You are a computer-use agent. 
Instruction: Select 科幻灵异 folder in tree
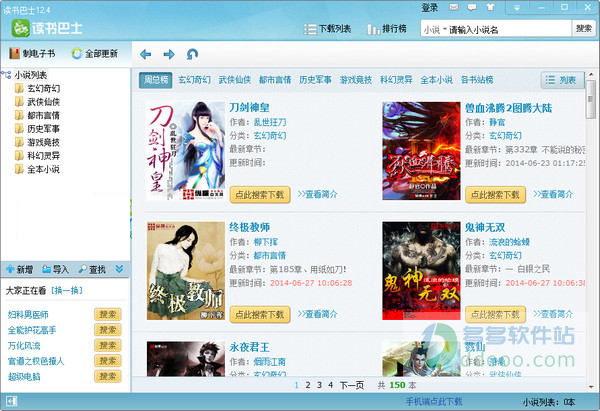(38, 156)
